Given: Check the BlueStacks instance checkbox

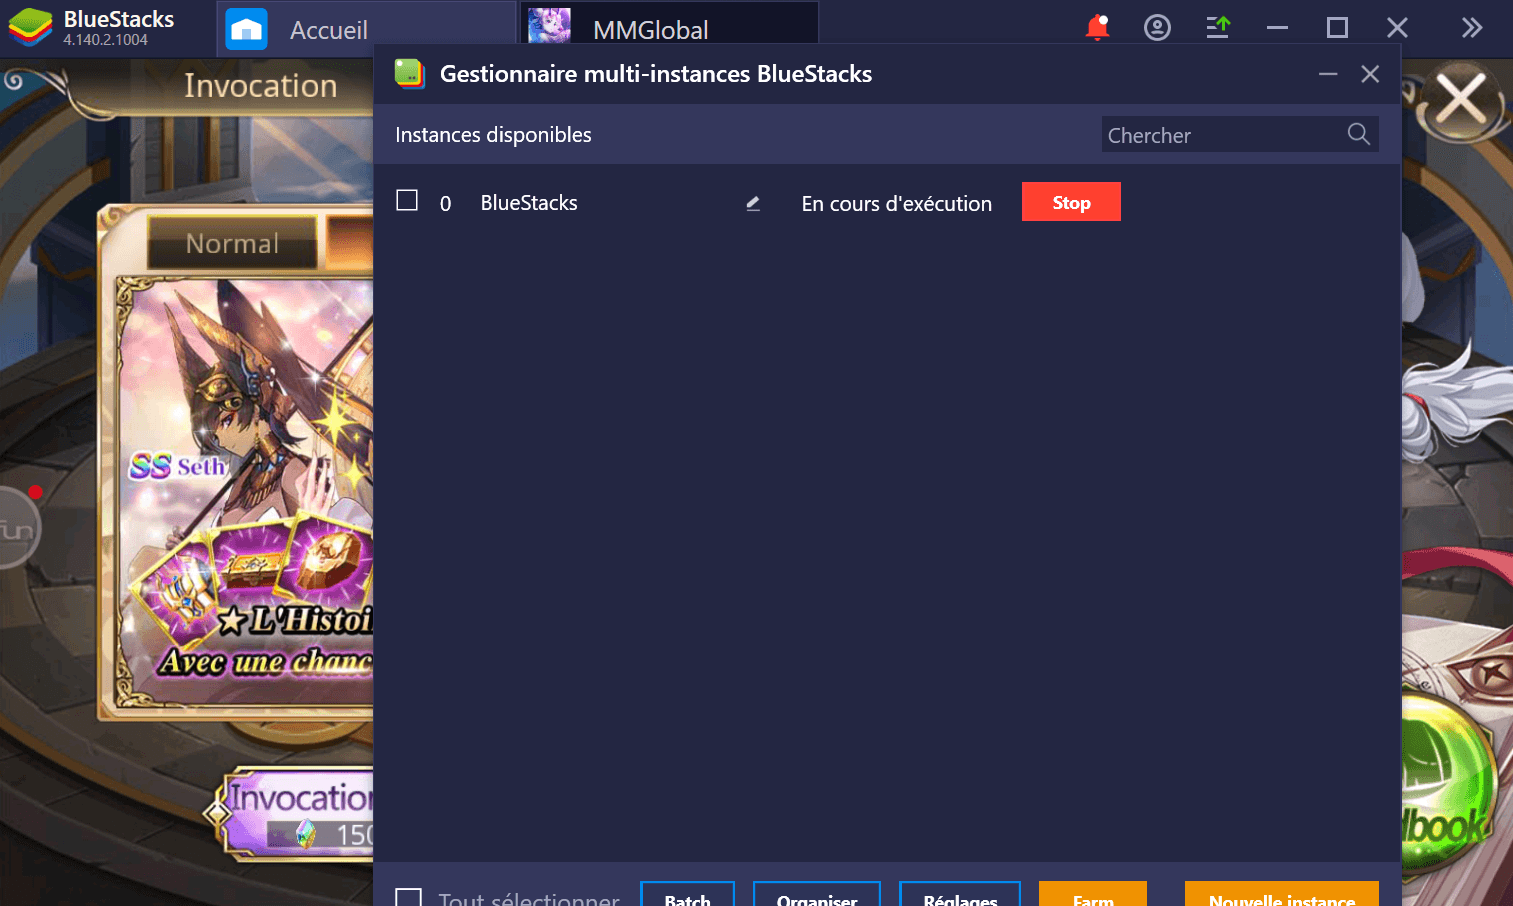Looking at the screenshot, I should [x=407, y=200].
